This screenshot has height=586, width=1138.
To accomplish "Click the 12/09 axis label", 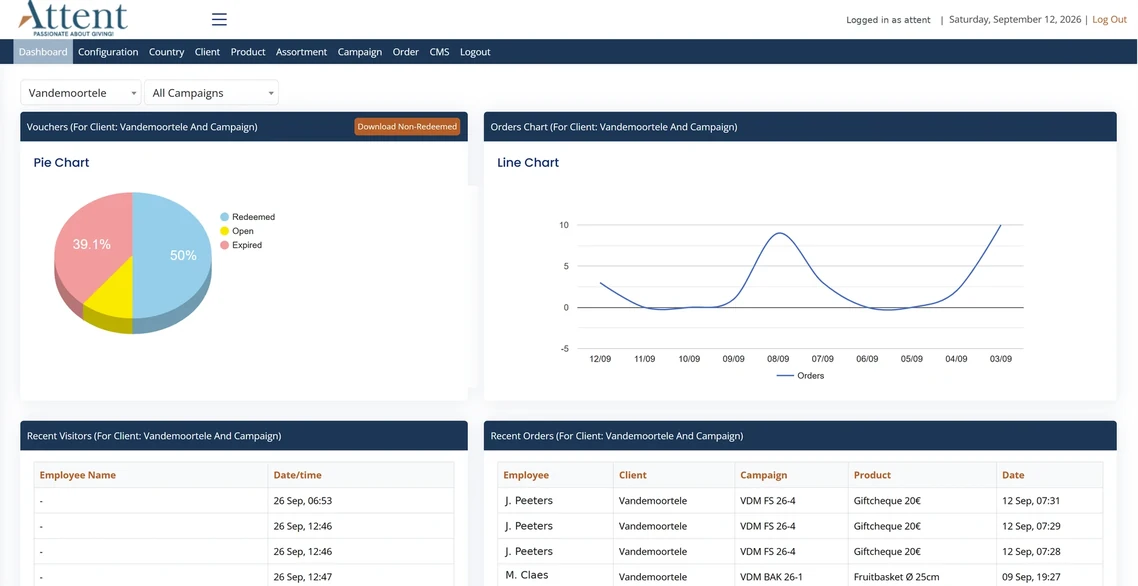I will point(600,359).
